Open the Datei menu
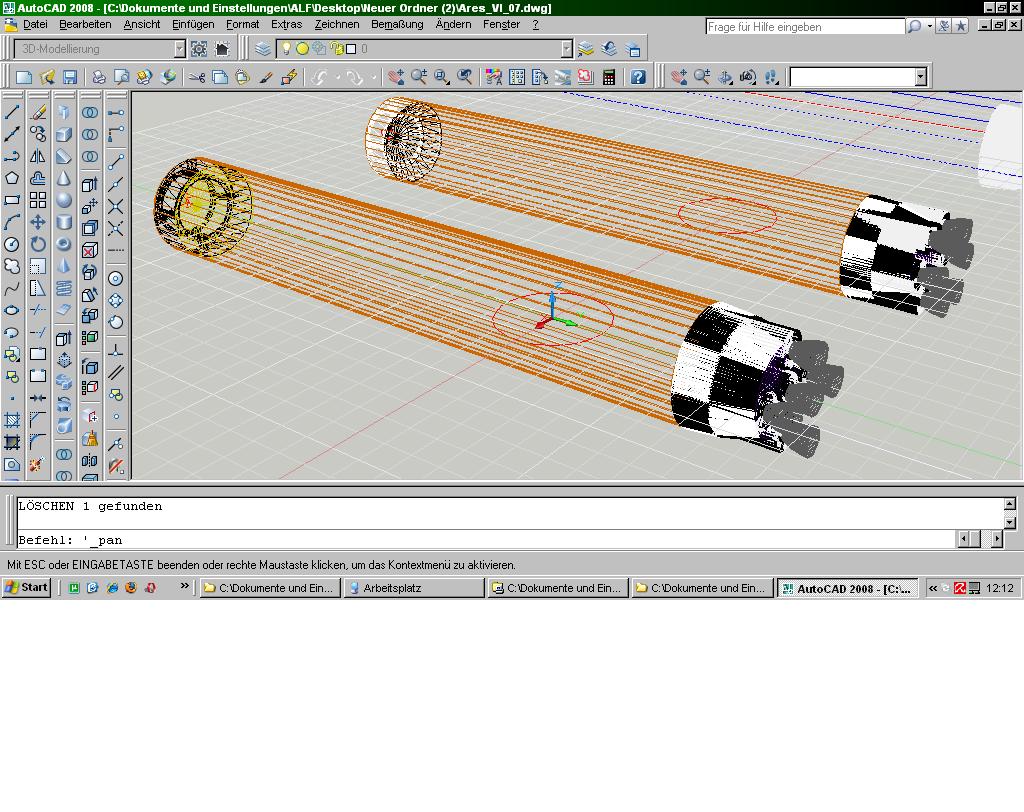This screenshot has width=1024, height=812. pyautogui.click(x=35, y=24)
